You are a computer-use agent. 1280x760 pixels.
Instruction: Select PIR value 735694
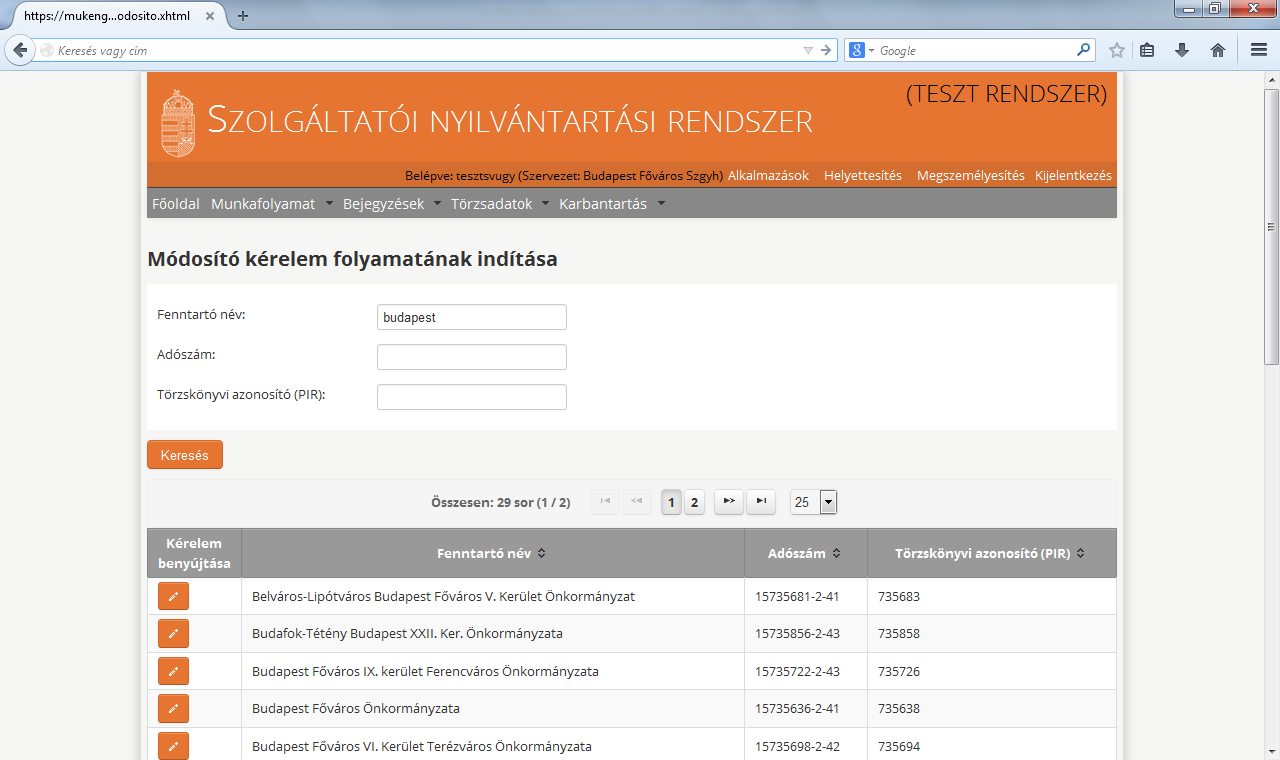click(898, 746)
